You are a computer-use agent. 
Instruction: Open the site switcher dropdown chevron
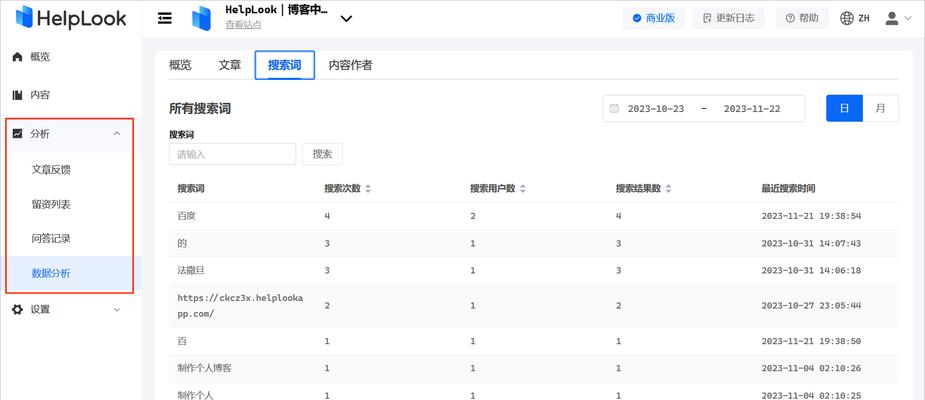click(346, 18)
